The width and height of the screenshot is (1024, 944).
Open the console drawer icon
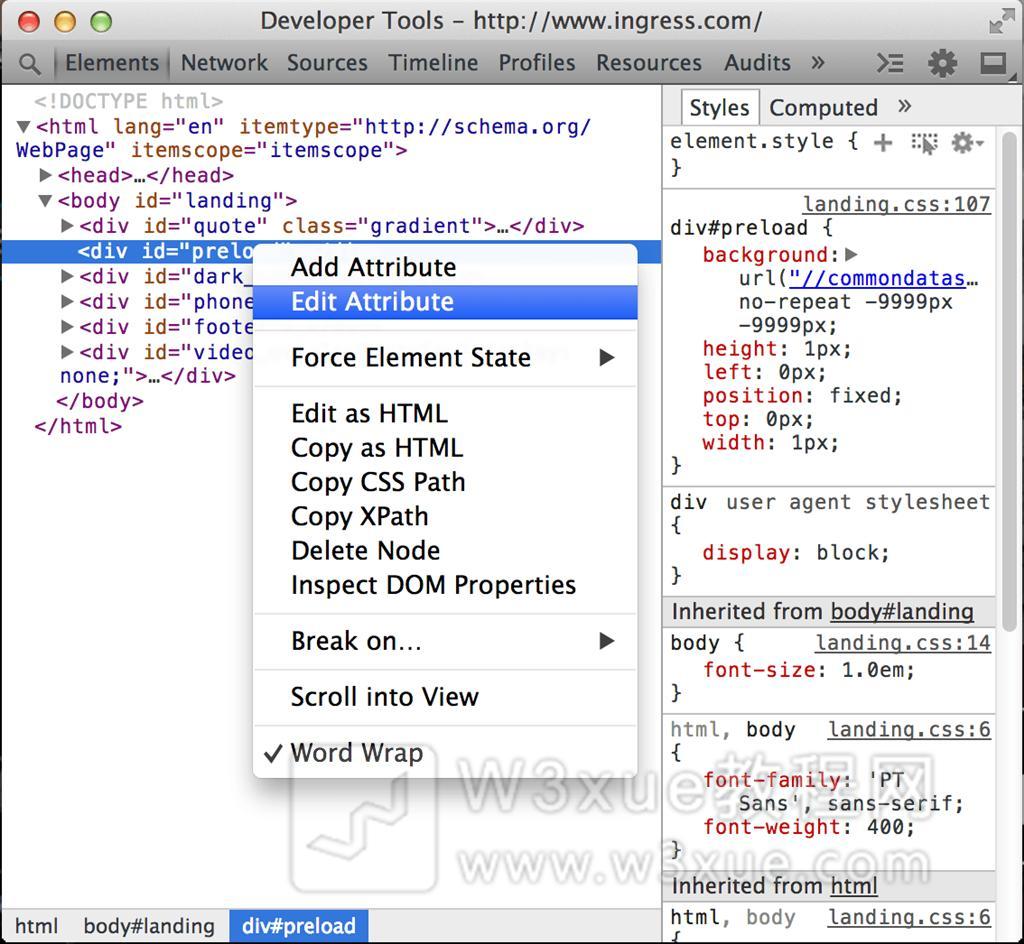click(x=889, y=63)
